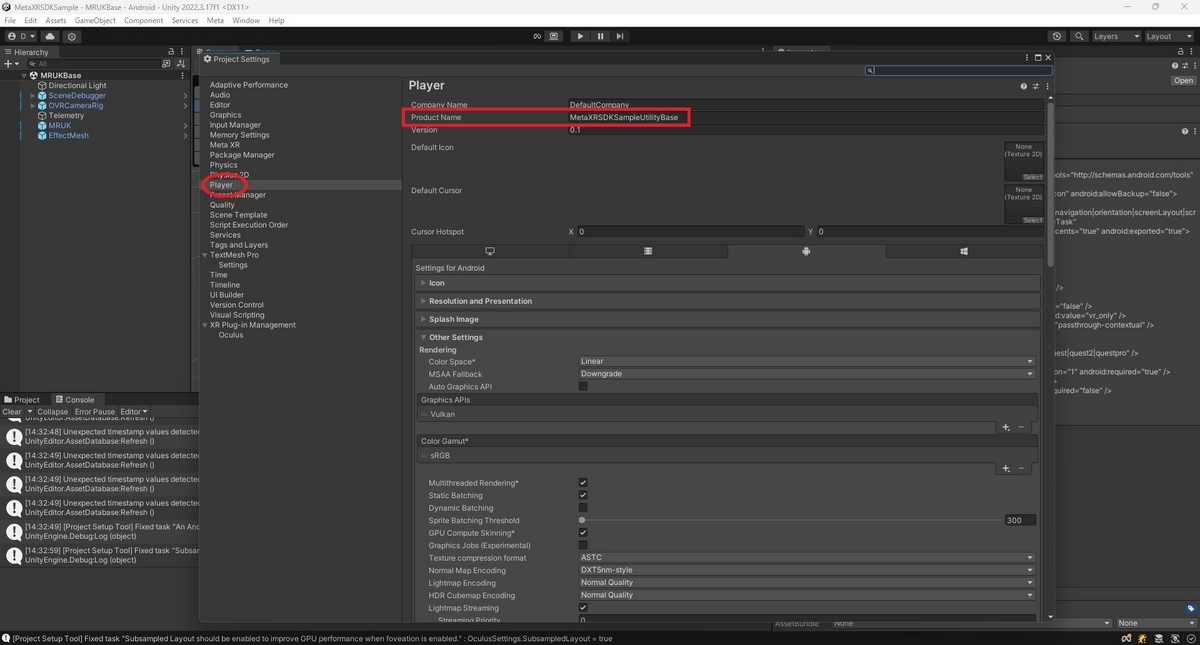Open the MRUK prefab arrow
The width and height of the screenshot is (1200, 645).
tap(185, 125)
